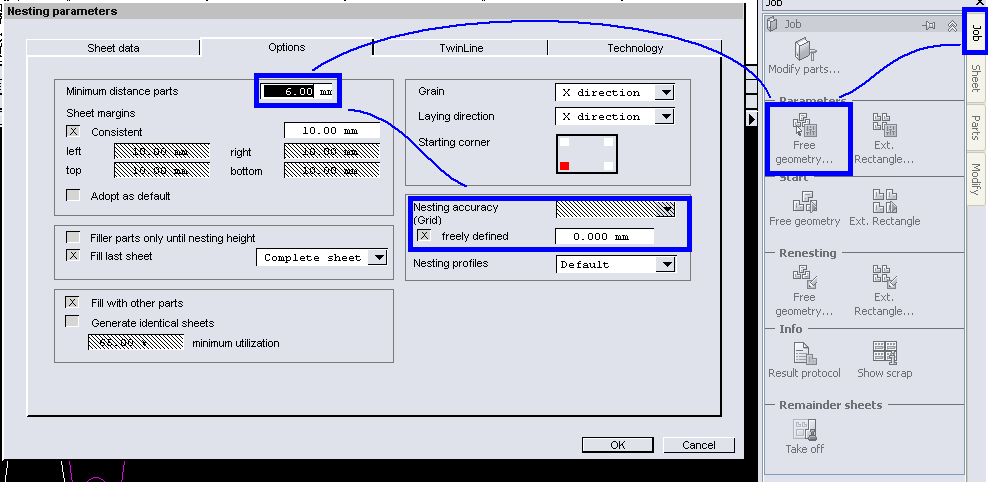Image resolution: width=988 pixels, height=482 pixels.
Task: Open Ext. Rectangle nesting parameters
Action: 883,139
